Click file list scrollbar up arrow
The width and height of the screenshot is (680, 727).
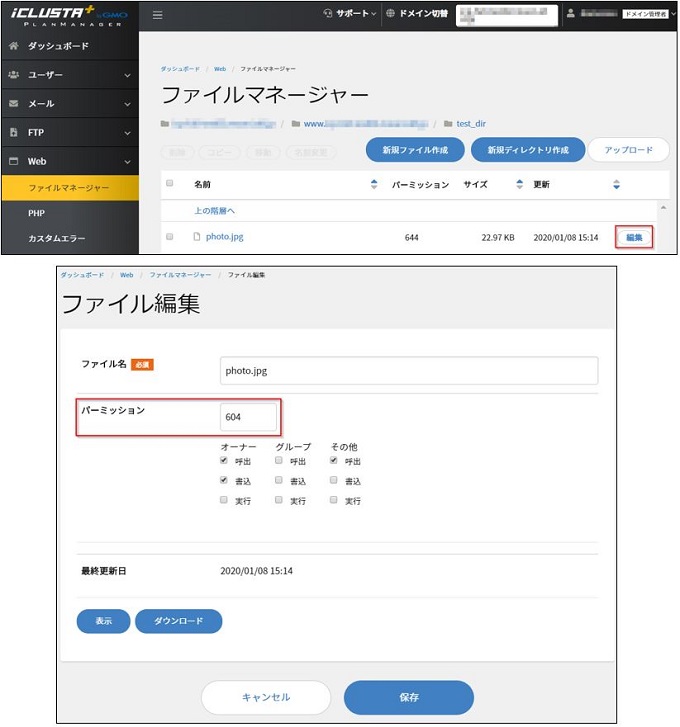(x=663, y=208)
